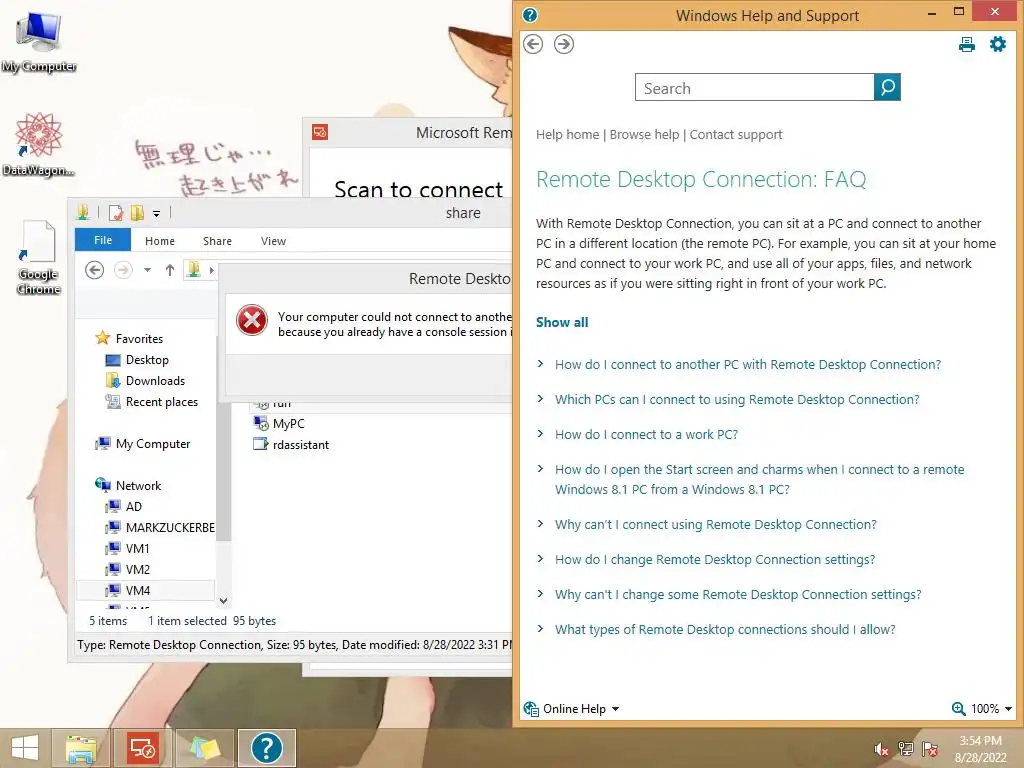This screenshot has width=1024, height=768.
Task: Expand 'Why can't I change some' settings question
Action: [738, 594]
